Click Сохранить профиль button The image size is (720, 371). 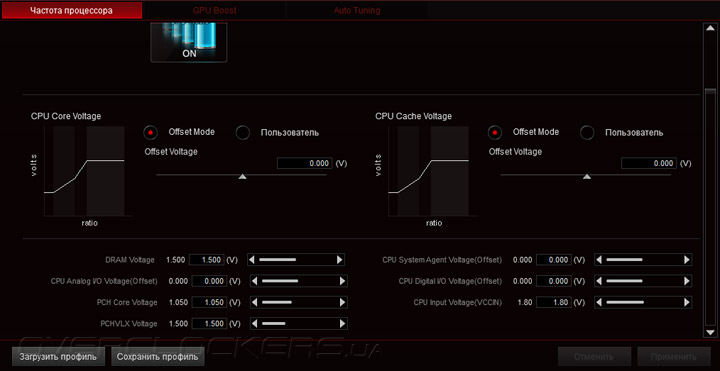(x=158, y=356)
